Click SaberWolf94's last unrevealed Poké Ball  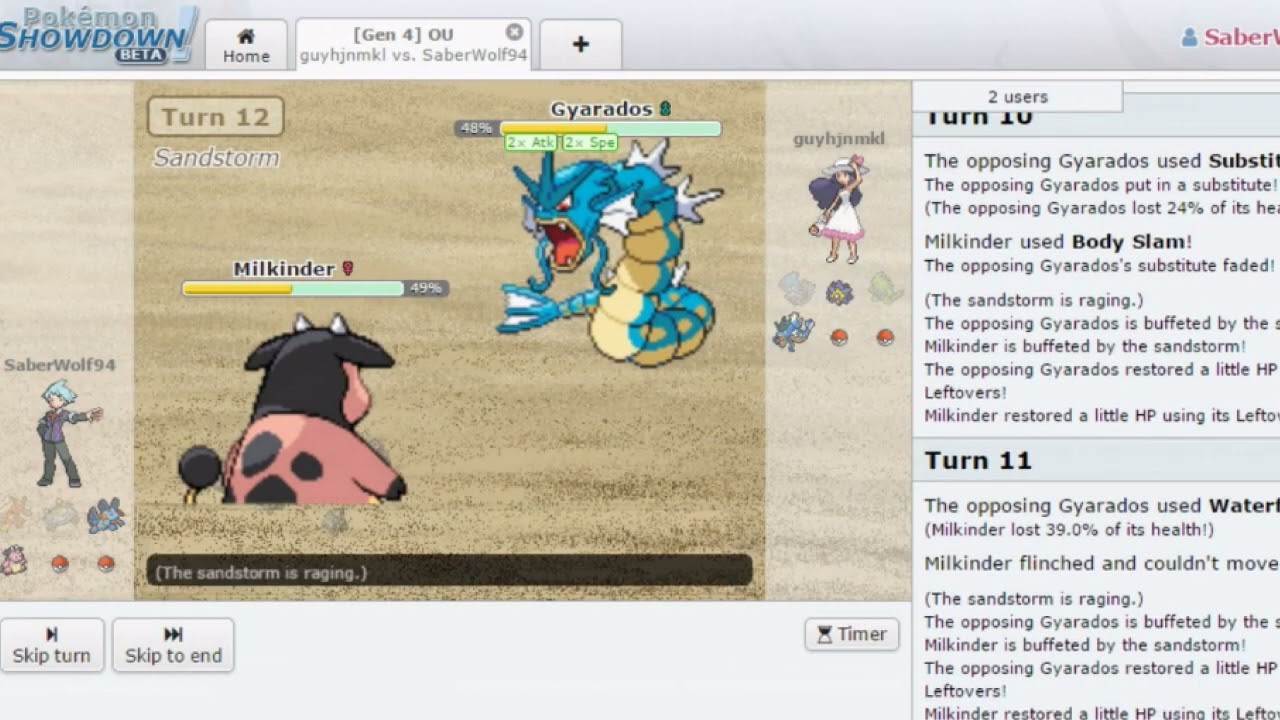pyautogui.click(x=106, y=563)
